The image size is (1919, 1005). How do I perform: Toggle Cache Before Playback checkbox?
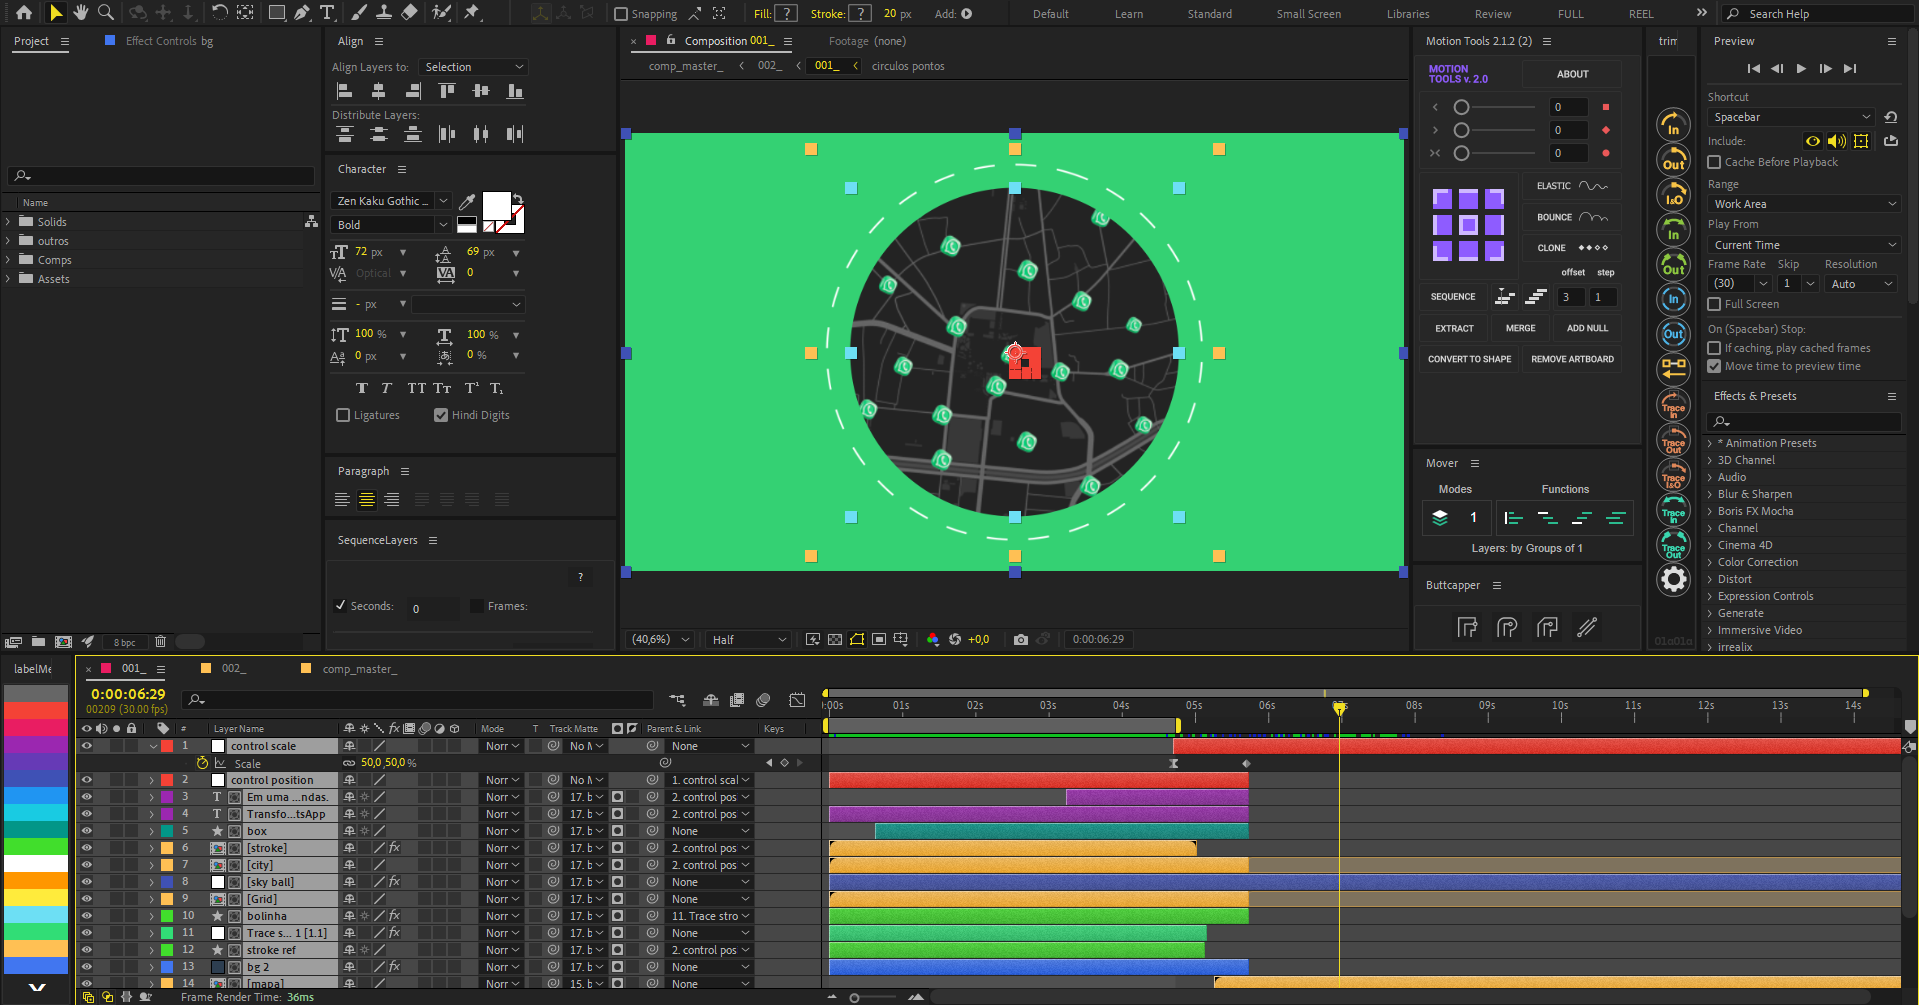click(1714, 162)
